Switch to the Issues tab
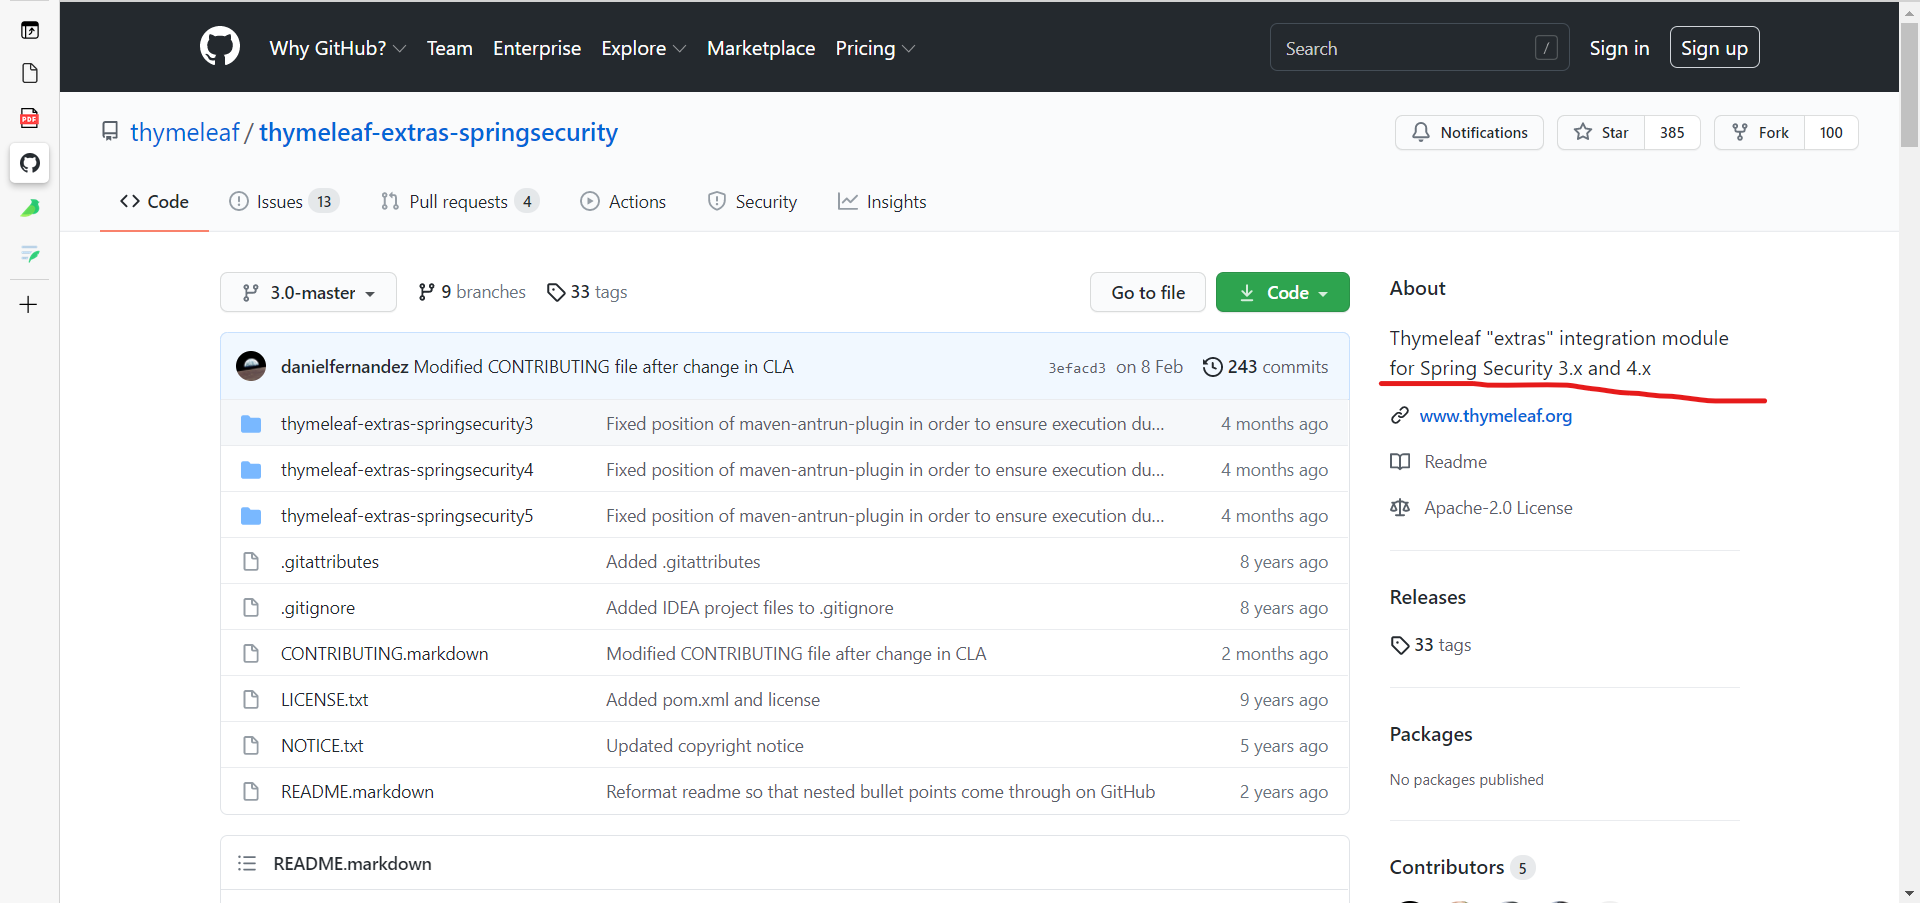This screenshot has width=1920, height=903. click(284, 201)
